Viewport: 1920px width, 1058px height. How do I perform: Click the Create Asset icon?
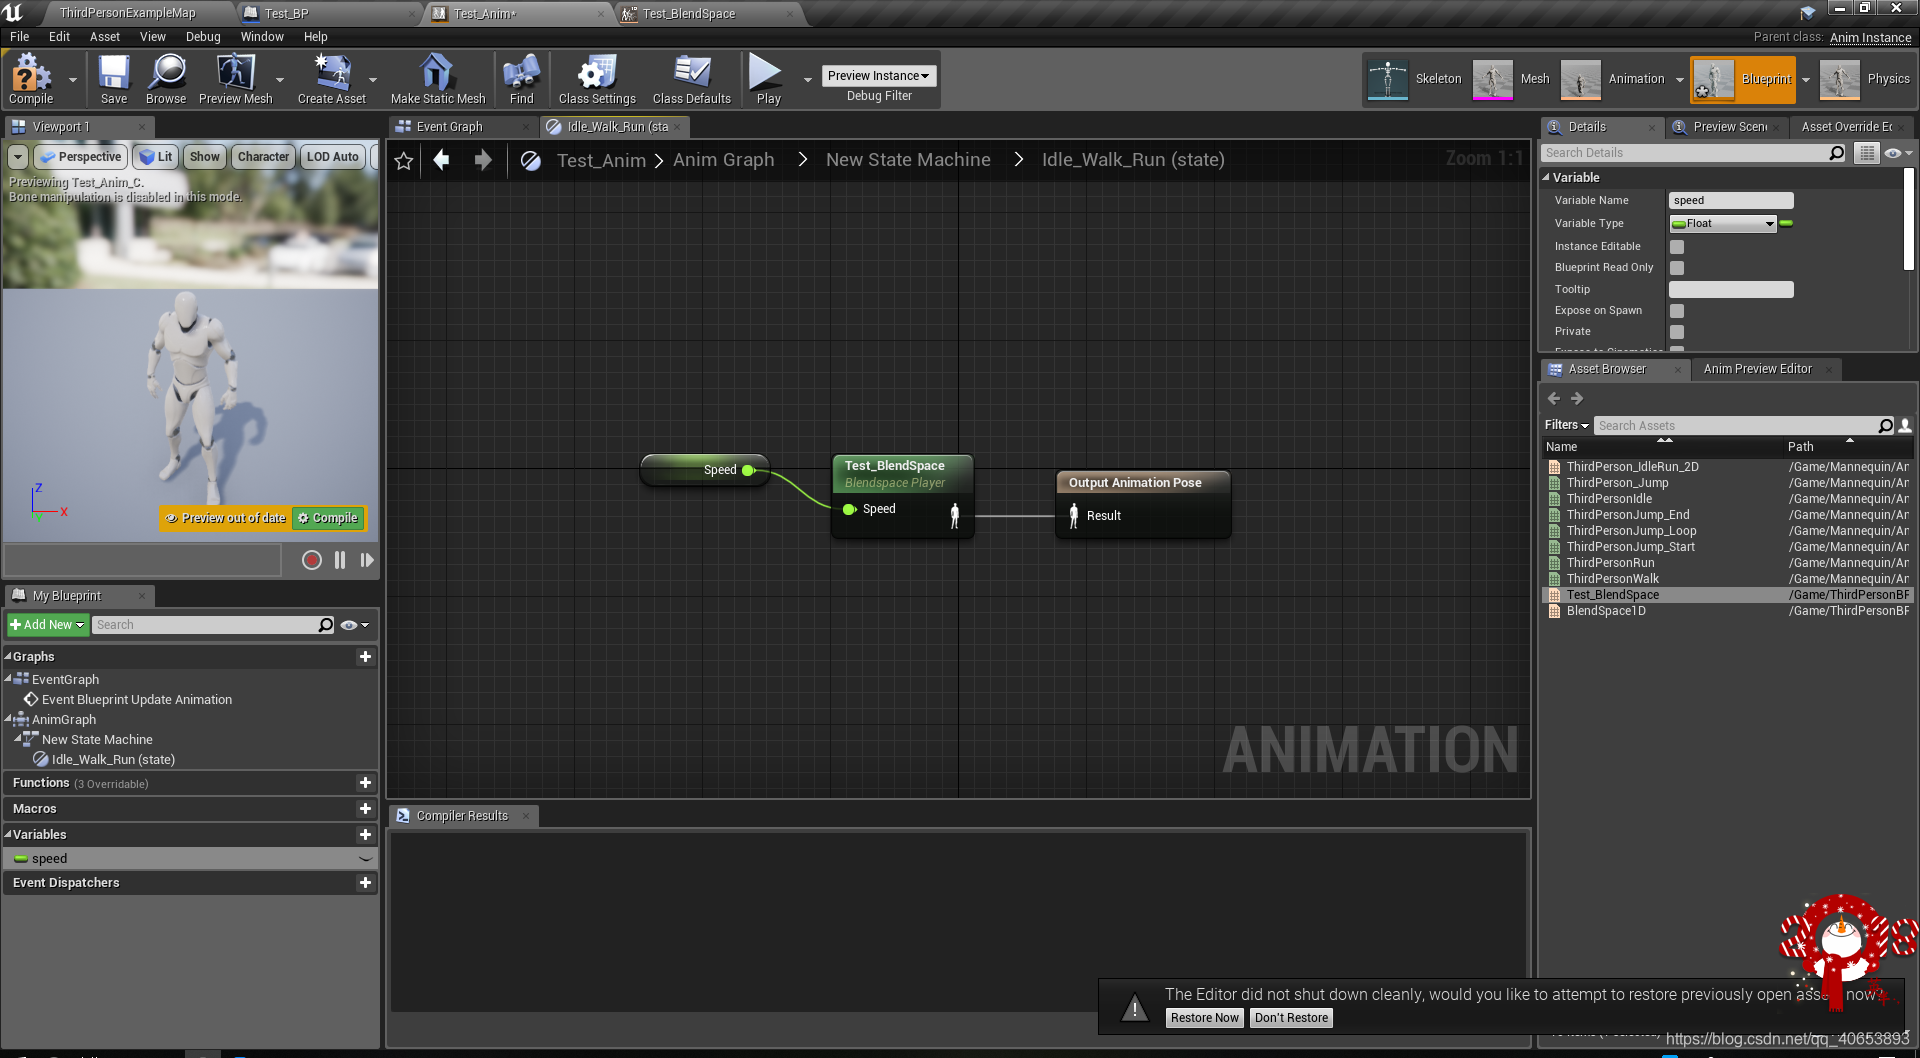tap(331, 78)
